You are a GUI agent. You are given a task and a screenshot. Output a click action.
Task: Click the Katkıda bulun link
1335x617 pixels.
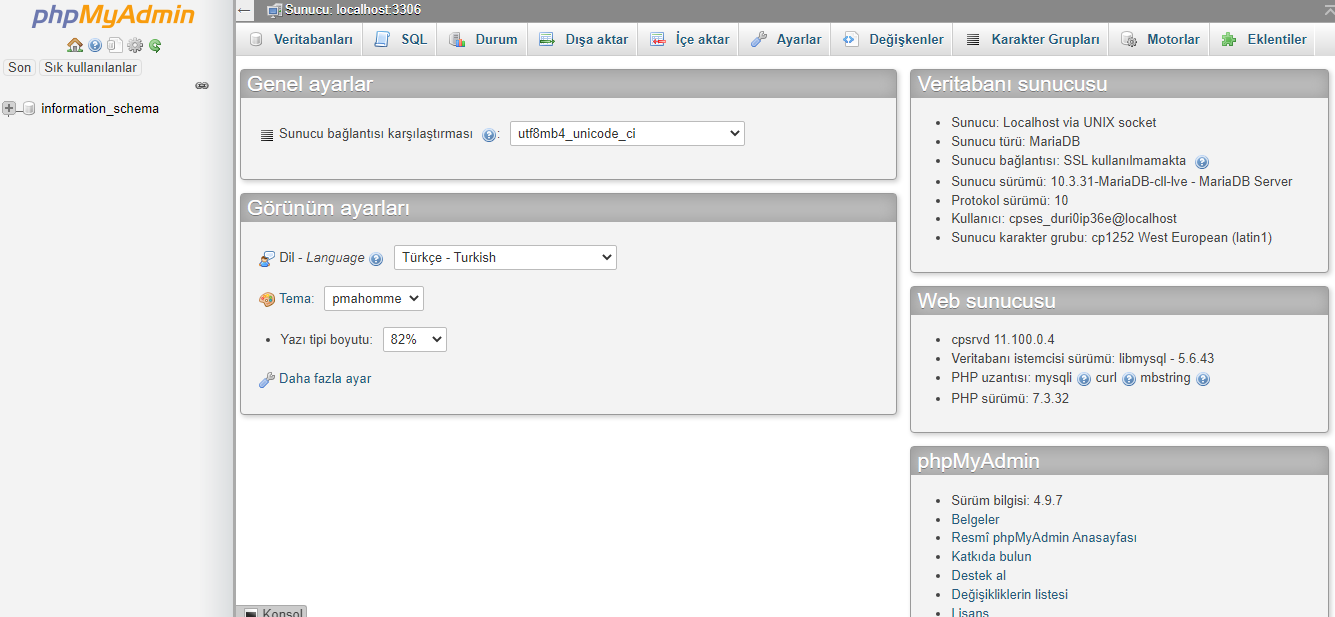[991, 556]
